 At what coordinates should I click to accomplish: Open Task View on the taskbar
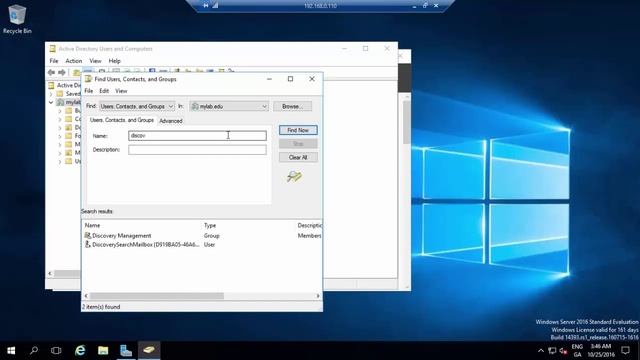[x=56, y=350]
